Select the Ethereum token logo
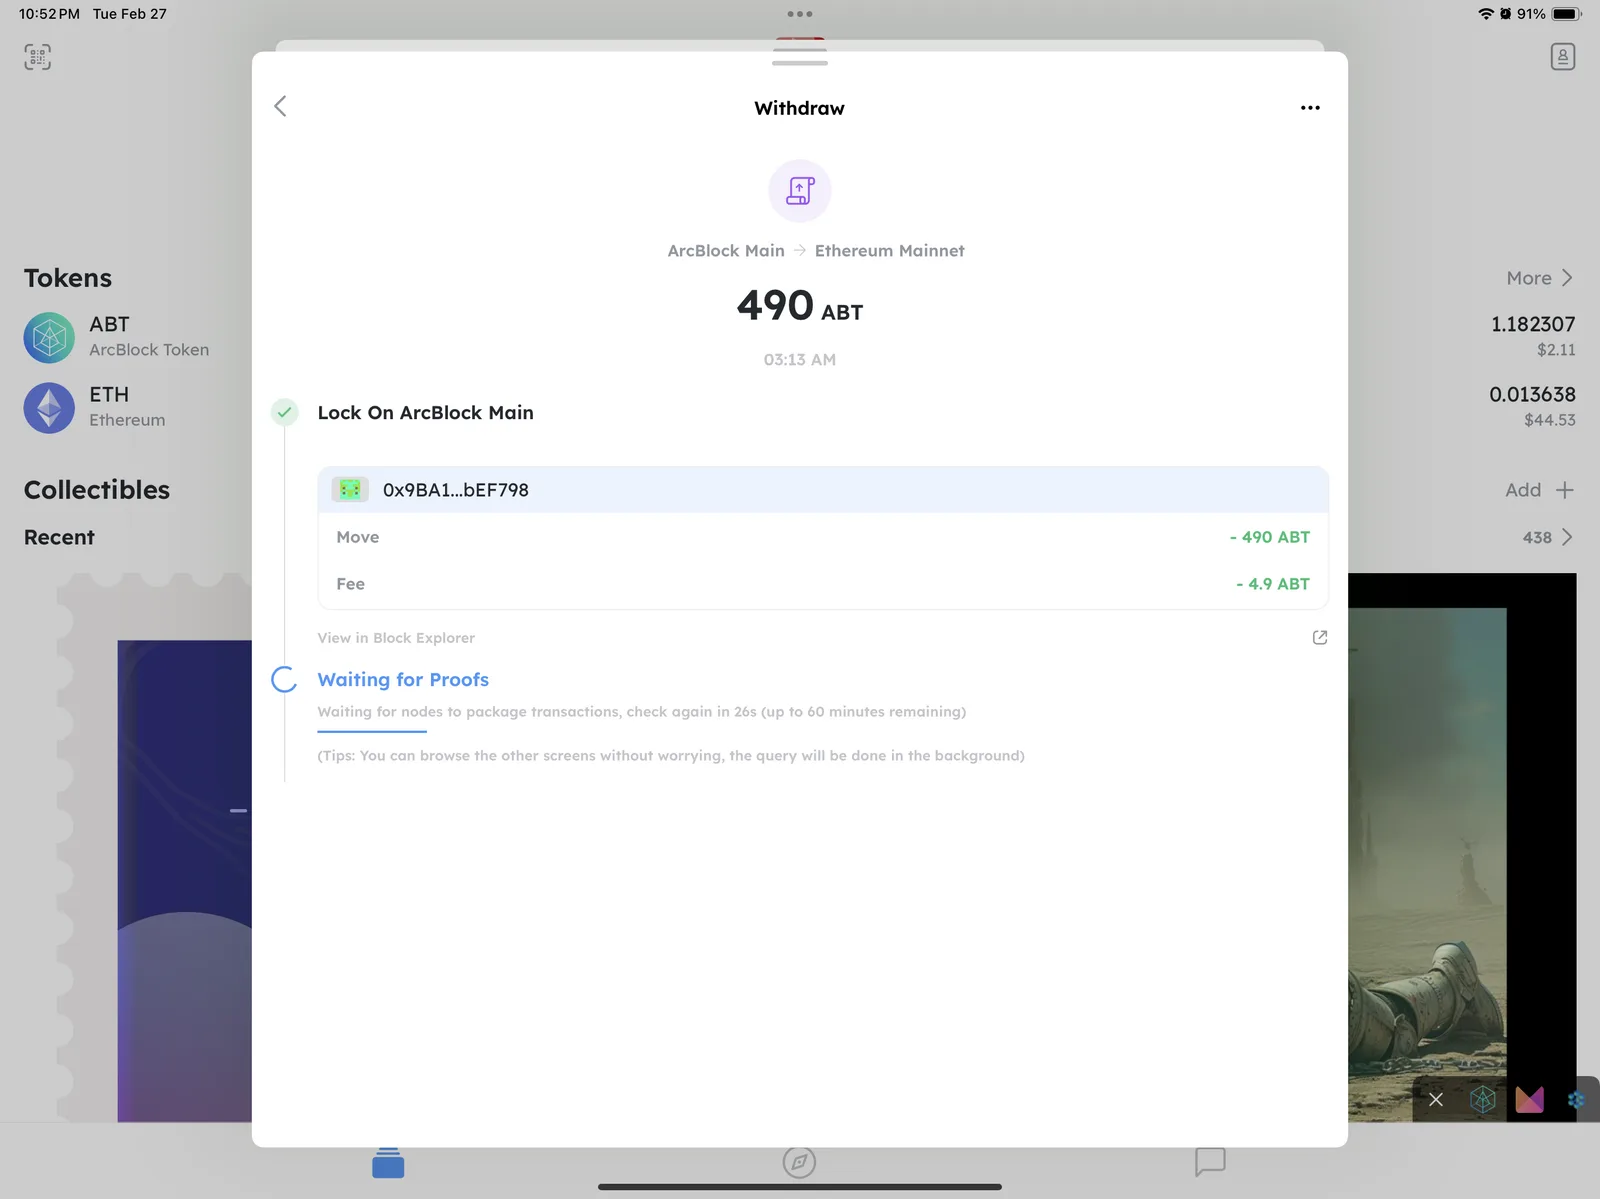Viewport: 1600px width, 1199px height. tap(49, 408)
